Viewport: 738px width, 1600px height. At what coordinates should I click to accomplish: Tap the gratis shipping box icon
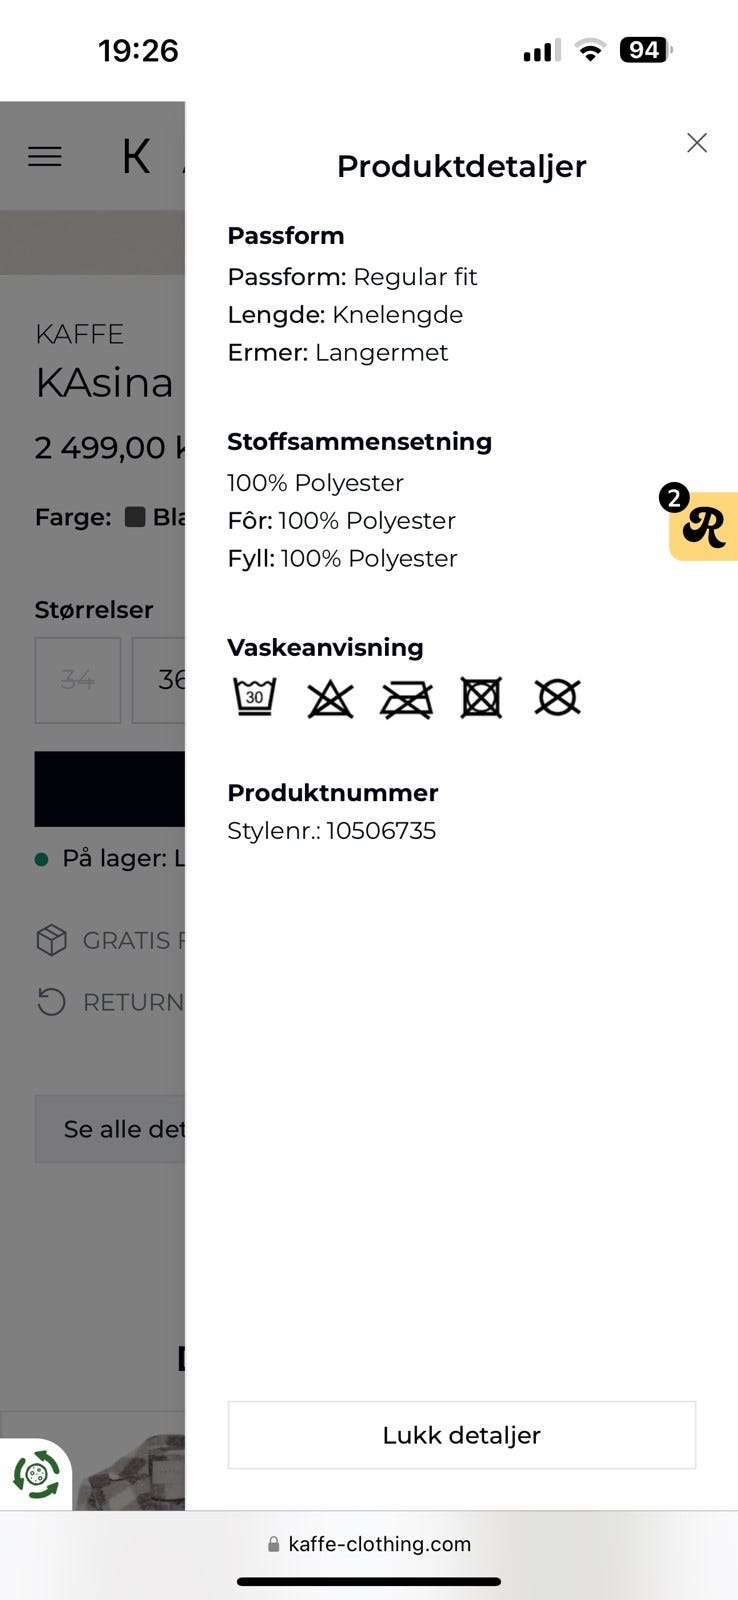51,940
